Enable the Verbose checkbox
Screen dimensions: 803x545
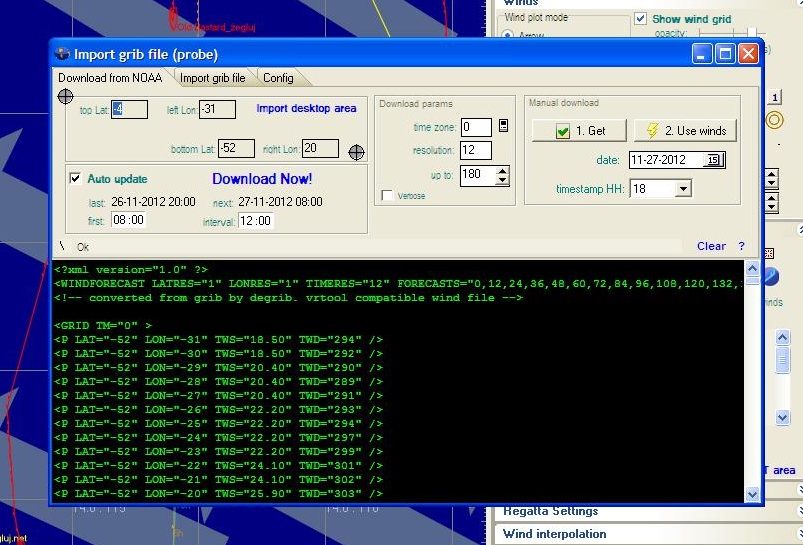pyautogui.click(x=387, y=196)
